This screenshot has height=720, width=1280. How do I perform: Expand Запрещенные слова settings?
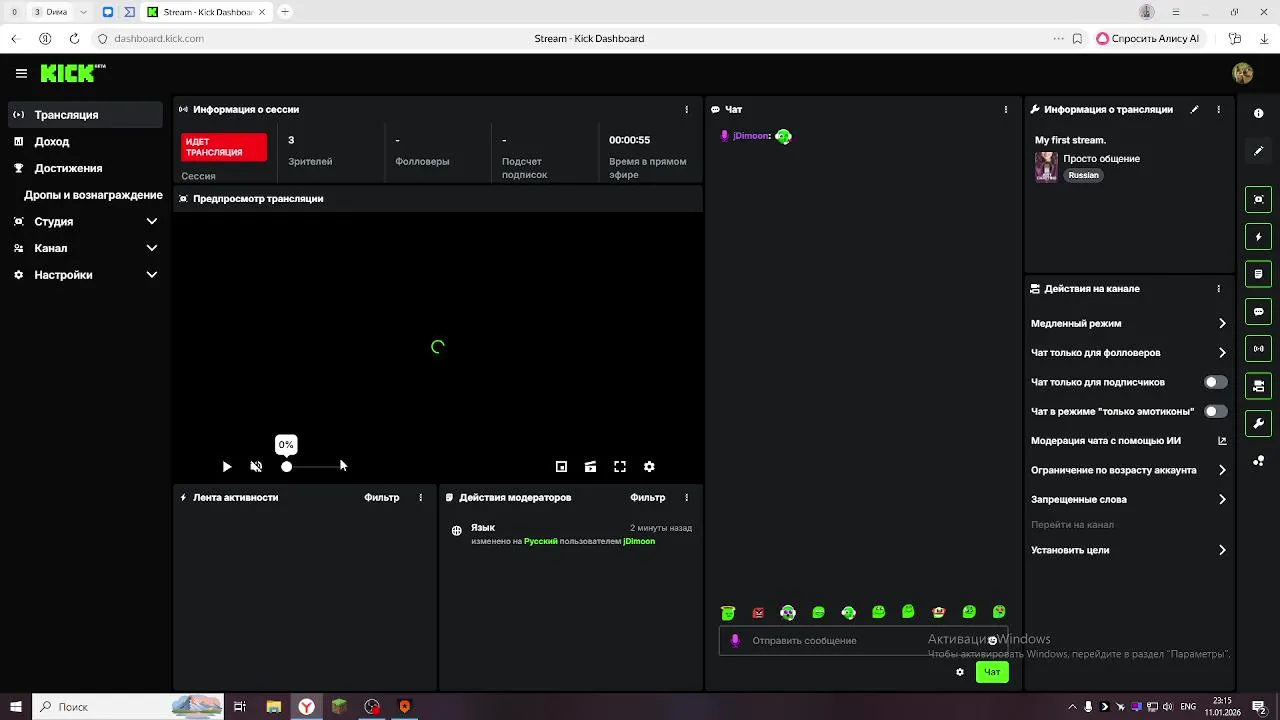pyautogui.click(x=1129, y=499)
